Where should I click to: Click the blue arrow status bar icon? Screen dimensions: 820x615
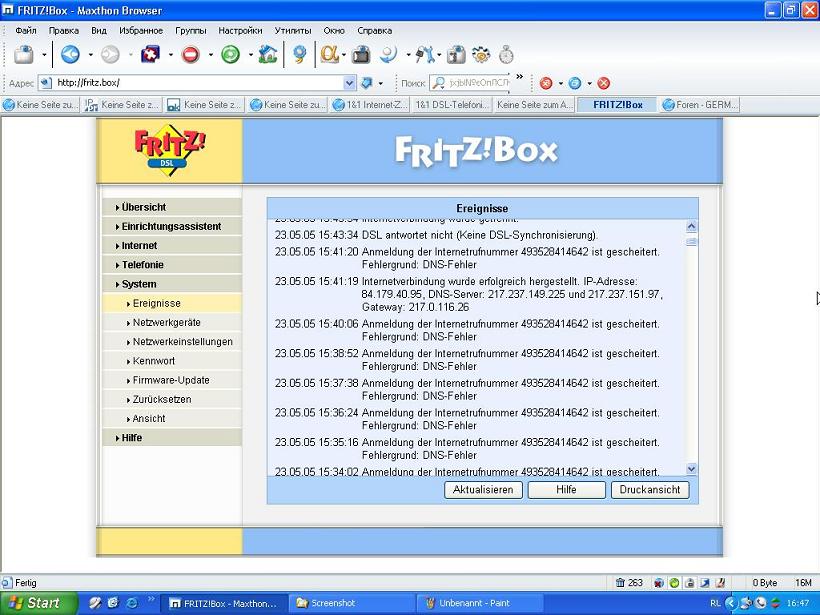pos(705,583)
